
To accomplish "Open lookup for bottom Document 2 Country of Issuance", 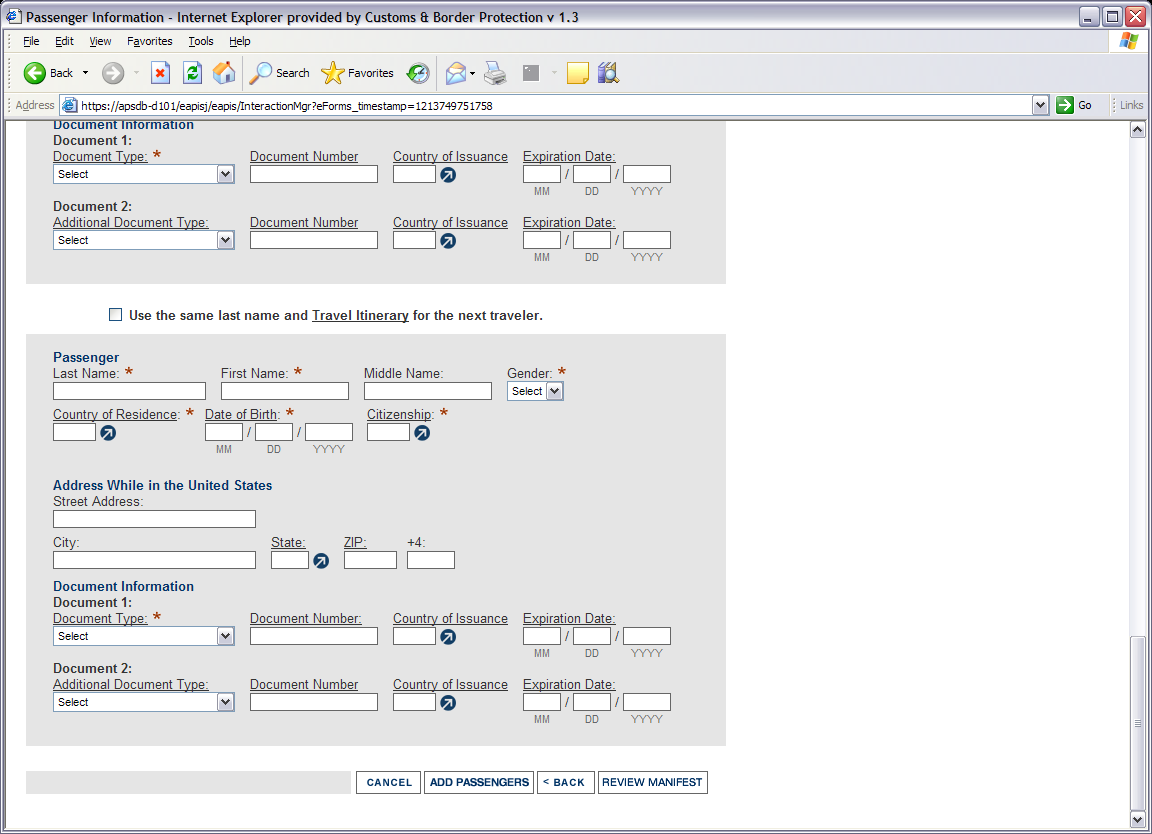I will tap(448, 703).
